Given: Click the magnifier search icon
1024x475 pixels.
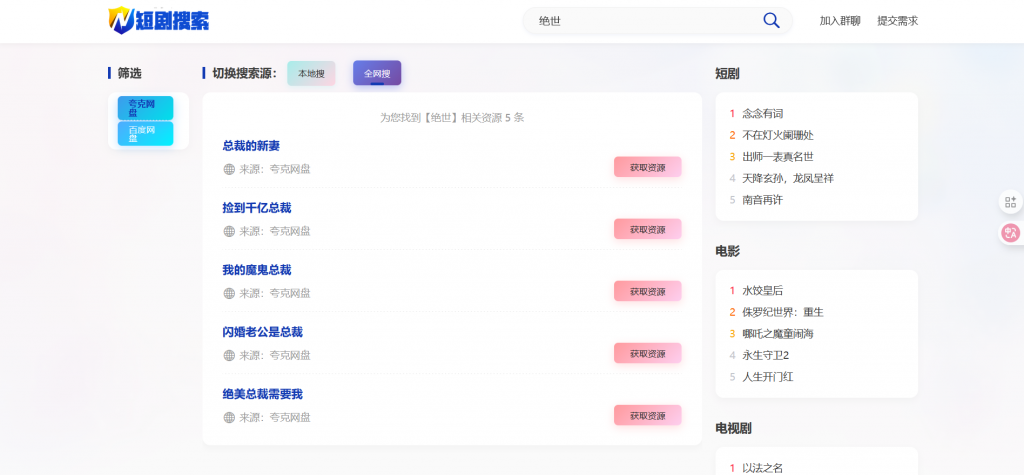Looking at the screenshot, I should click(x=771, y=21).
